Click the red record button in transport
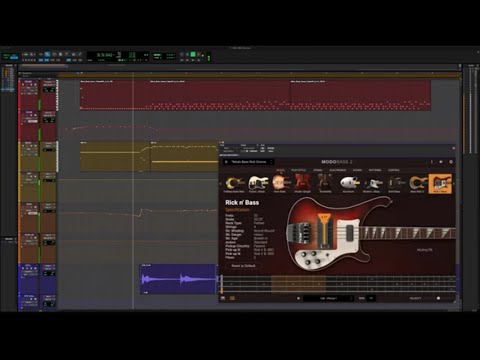Image resolution: width=480 pixels, height=360 pixels. click(x=199, y=54)
